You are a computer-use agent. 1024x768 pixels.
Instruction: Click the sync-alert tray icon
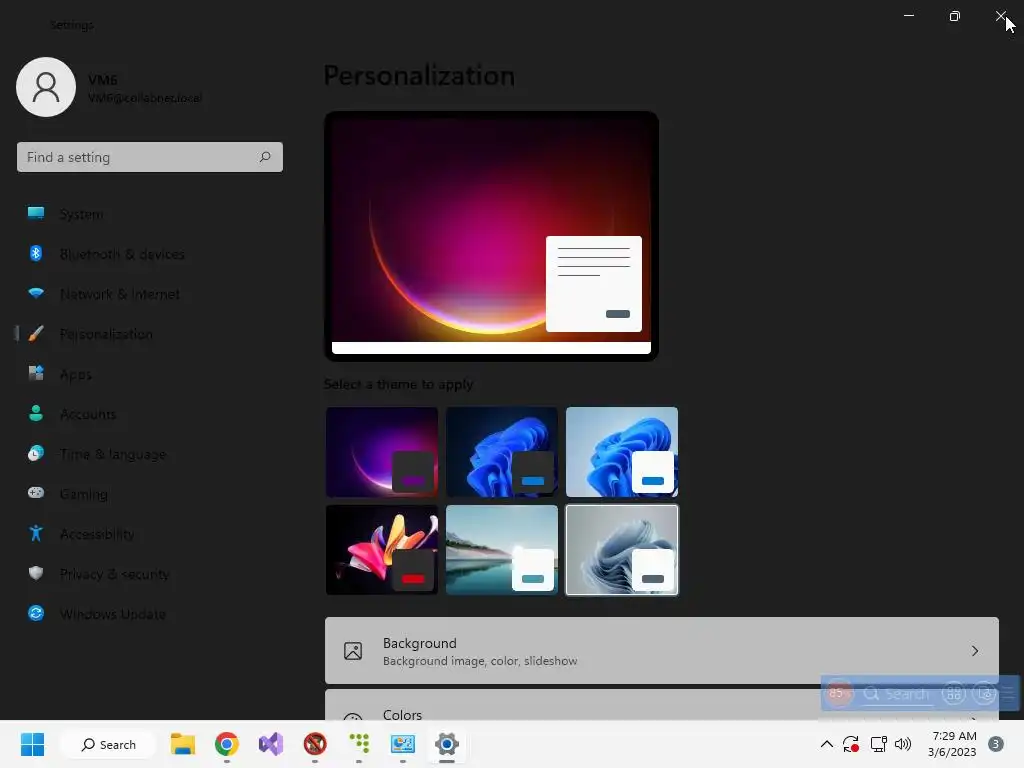pos(851,744)
